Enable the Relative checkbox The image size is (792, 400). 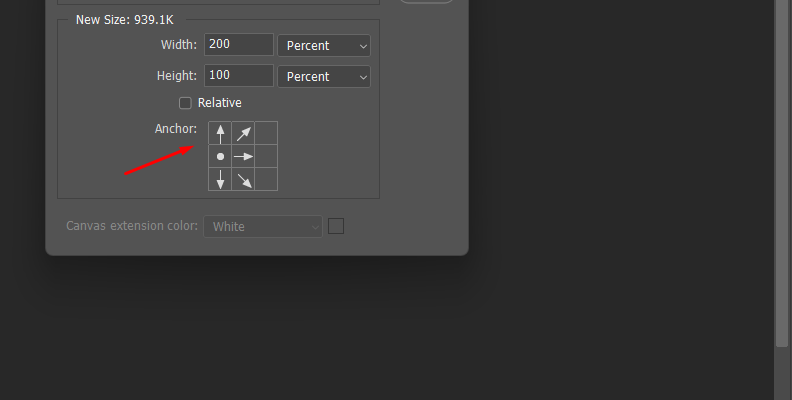click(185, 103)
